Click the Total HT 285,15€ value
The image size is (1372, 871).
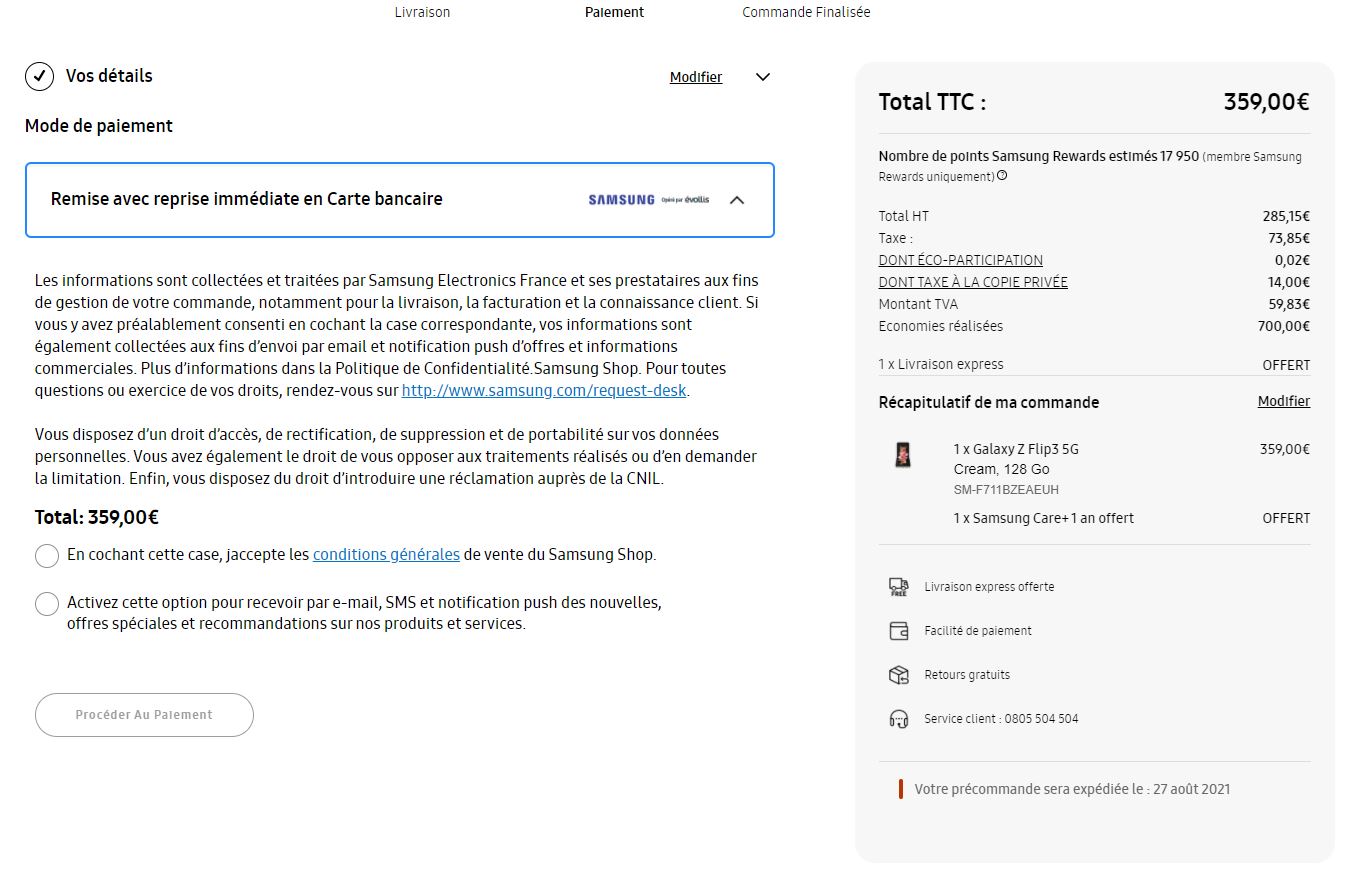tap(1286, 216)
